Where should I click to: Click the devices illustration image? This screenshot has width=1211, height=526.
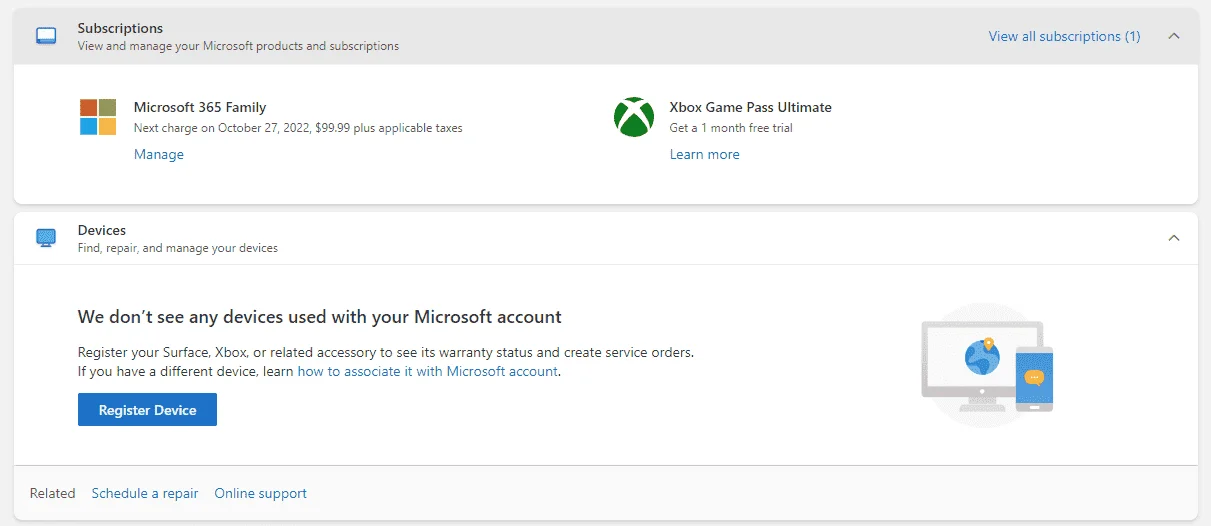pyautogui.click(x=987, y=365)
